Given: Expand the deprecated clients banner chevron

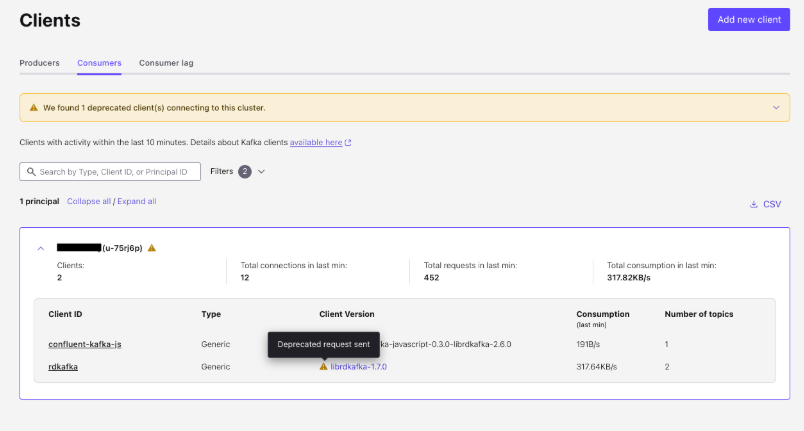Looking at the screenshot, I should (x=776, y=107).
